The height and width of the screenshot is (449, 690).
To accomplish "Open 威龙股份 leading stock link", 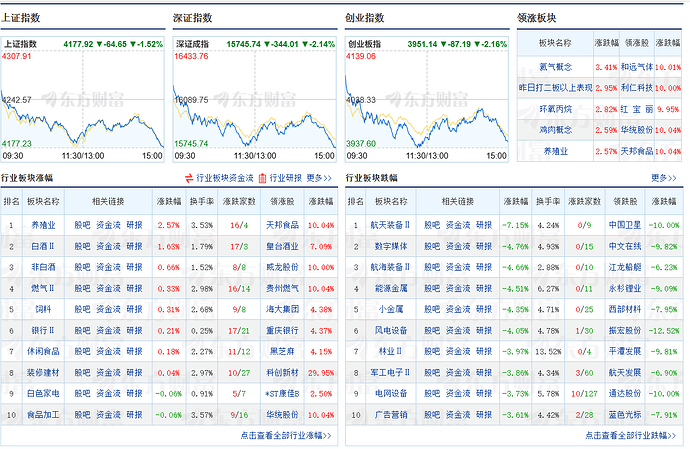I will [x=282, y=267].
